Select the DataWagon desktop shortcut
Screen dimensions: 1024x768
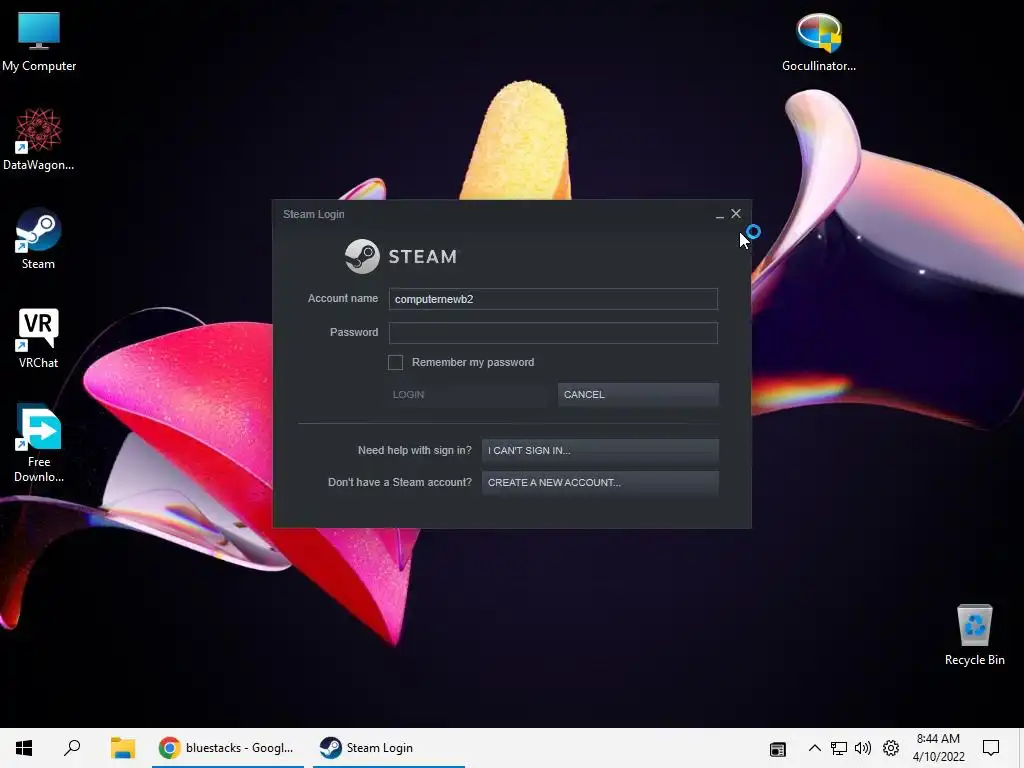[x=39, y=140]
